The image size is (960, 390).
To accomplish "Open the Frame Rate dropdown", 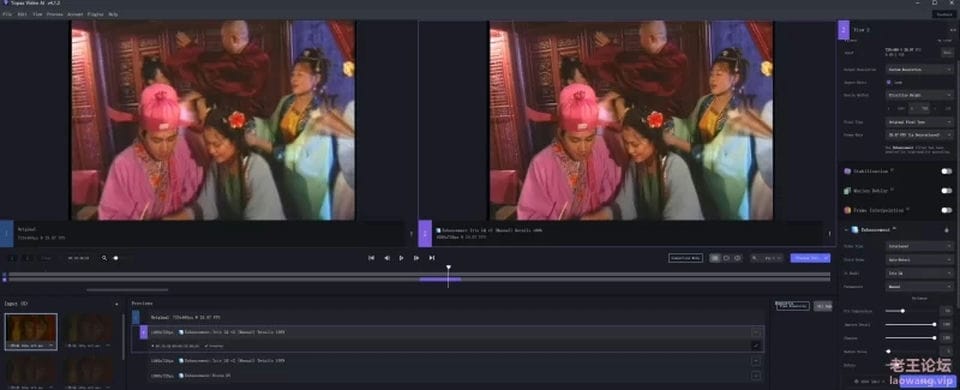I will (919, 134).
